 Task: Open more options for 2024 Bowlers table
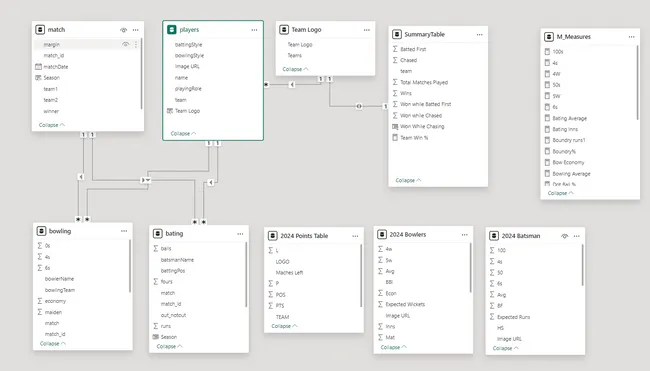pyautogui.click(x=464, y=235)
